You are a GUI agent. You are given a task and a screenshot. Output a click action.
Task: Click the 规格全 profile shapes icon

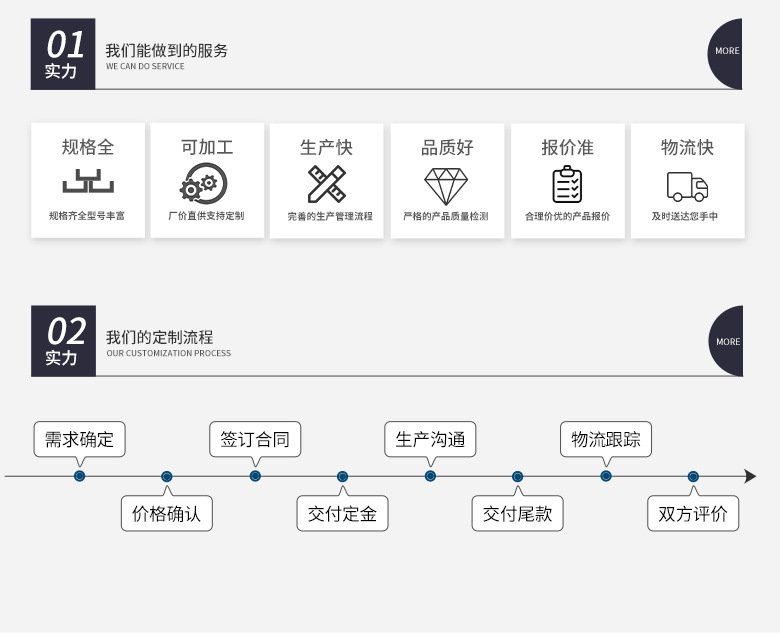pos(88,181)
